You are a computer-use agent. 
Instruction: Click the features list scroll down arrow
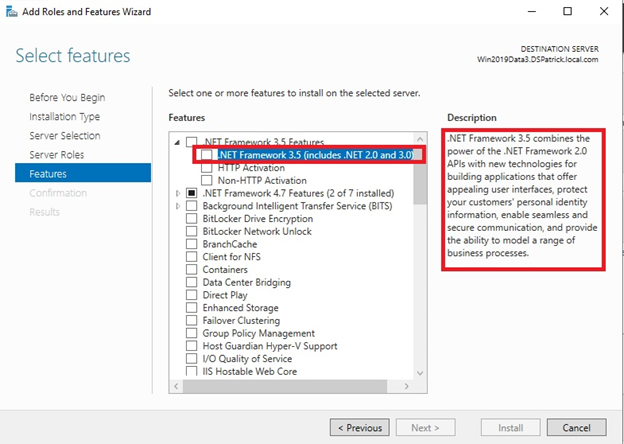tap(420, 373)
